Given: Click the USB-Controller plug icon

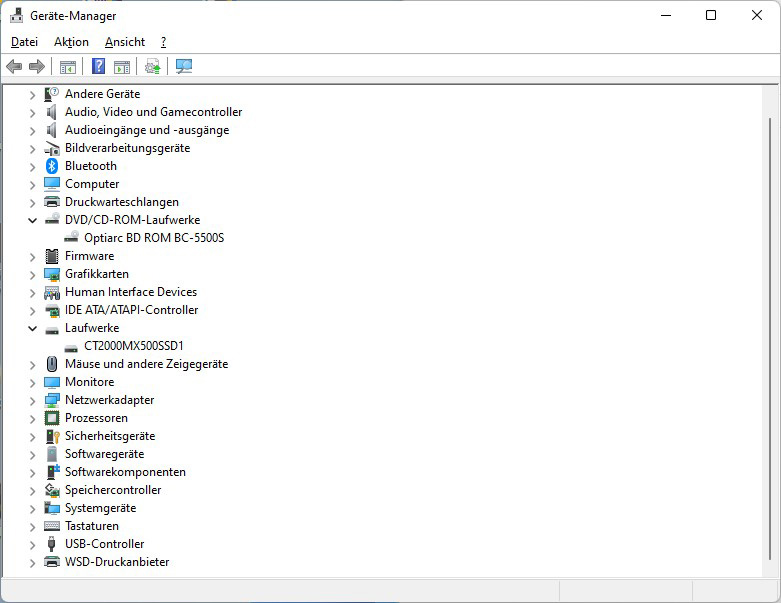Looking at the screenshot, I should pos(51,544).
